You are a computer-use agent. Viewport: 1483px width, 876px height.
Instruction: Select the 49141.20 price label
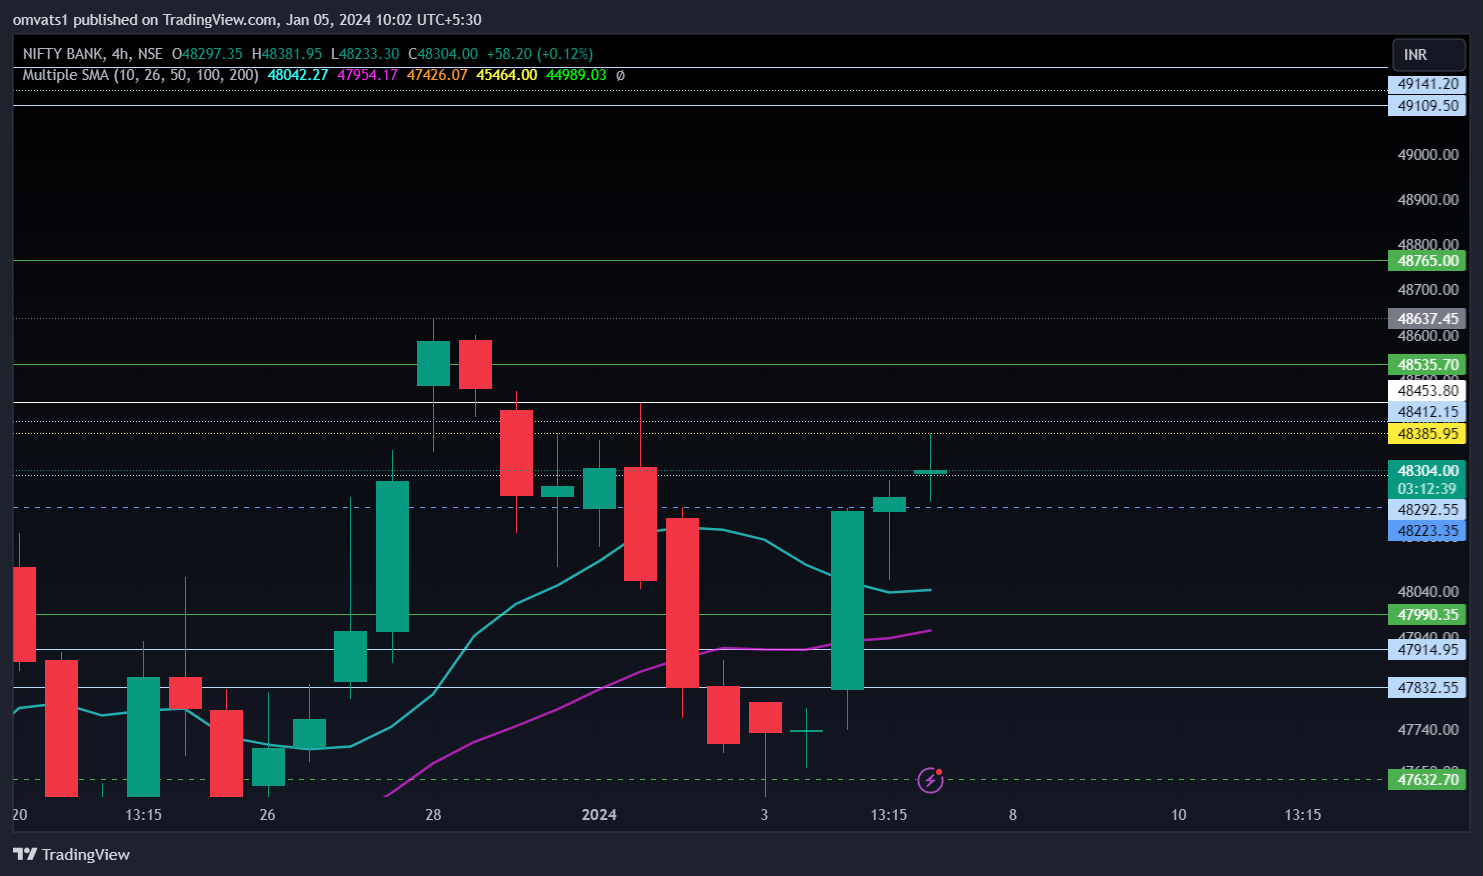tap(1427, 84)
